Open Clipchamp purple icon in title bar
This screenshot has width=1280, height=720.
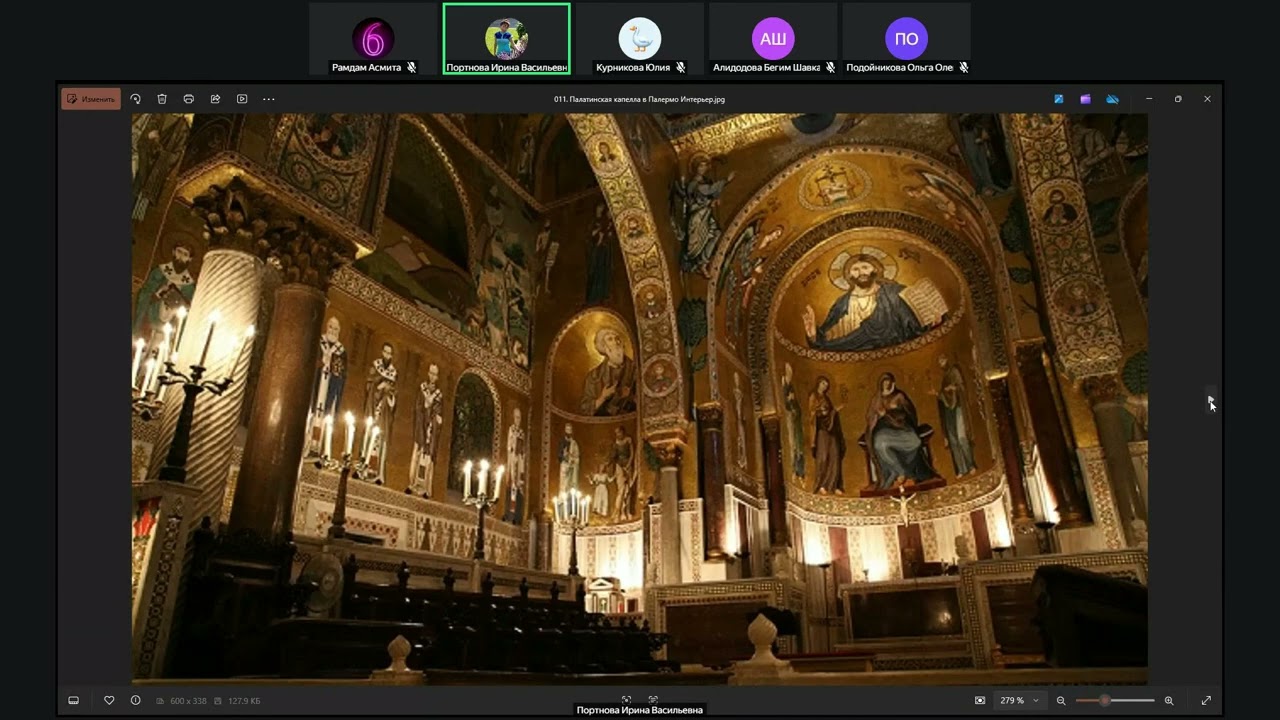[1085, 99]
